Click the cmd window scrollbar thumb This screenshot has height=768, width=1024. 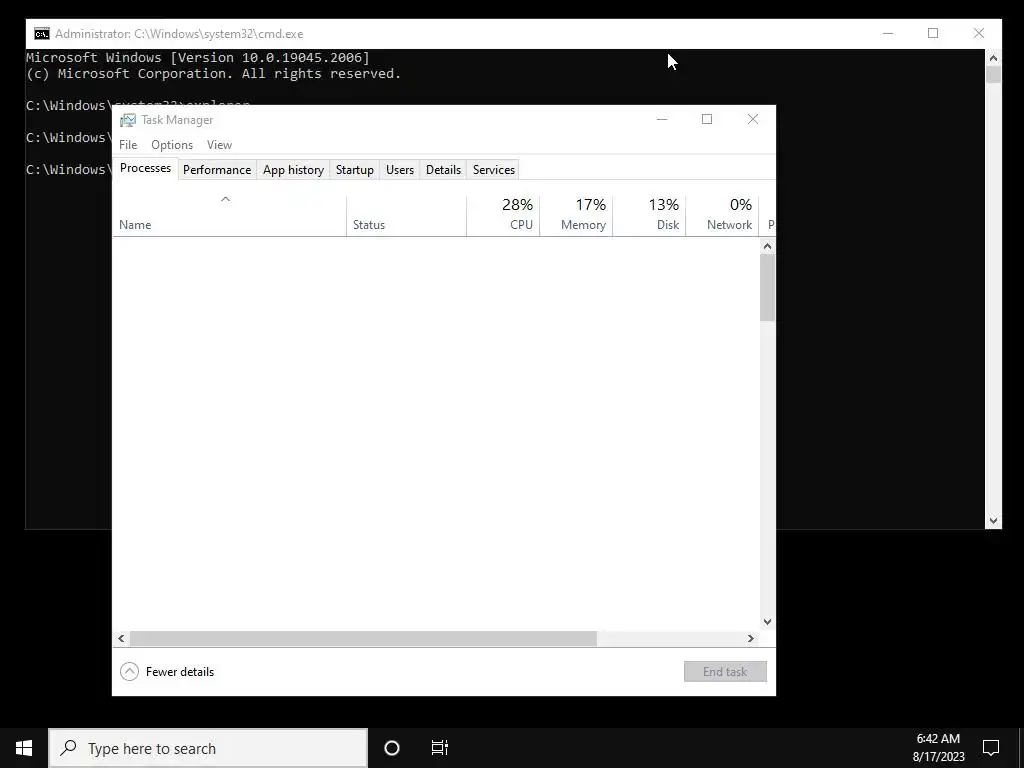[x=993, y=74]
